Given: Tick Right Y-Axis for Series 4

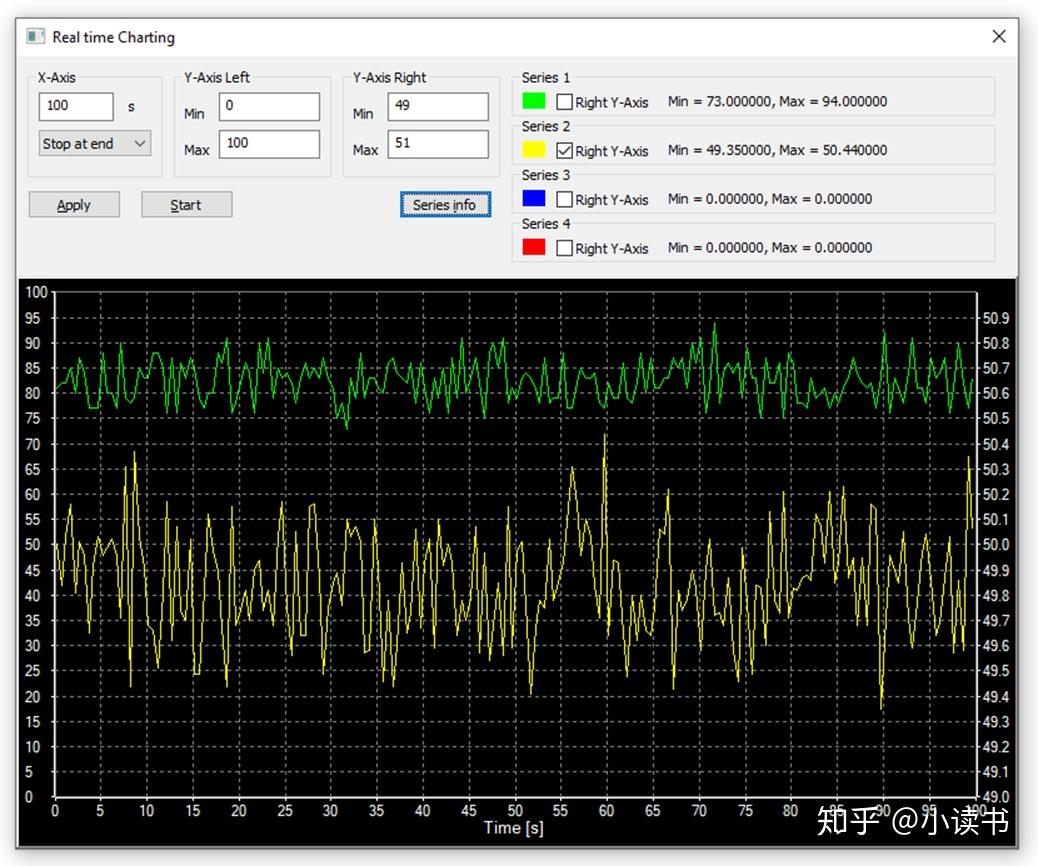Looking at the screenshot, I should pyautogui.click(x=565, y=248).
